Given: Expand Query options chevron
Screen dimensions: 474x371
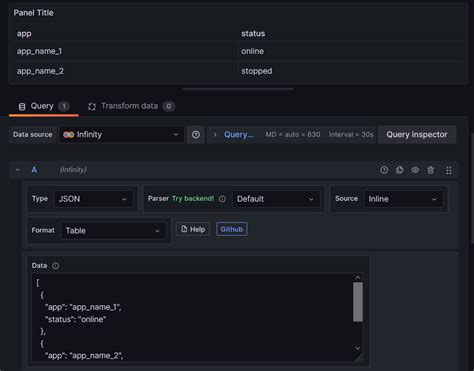Looking at the screenshot, I should click(215, 135).
